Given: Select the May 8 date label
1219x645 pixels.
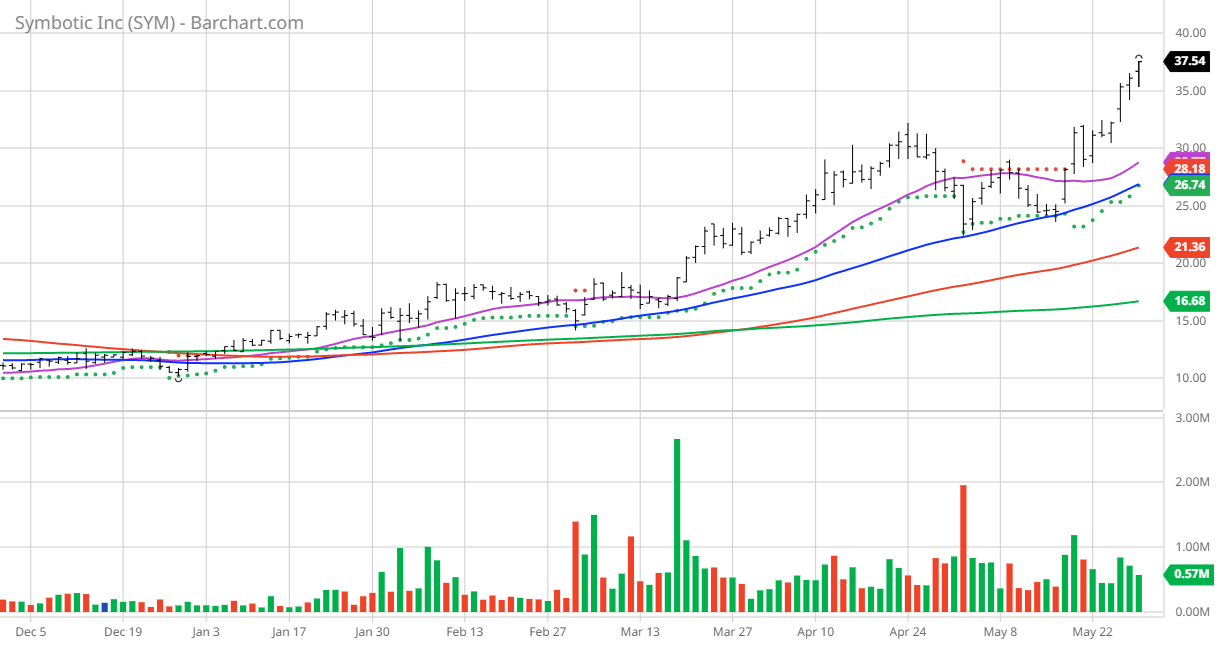Looking at the screenshot, I should click(1000, 632).
